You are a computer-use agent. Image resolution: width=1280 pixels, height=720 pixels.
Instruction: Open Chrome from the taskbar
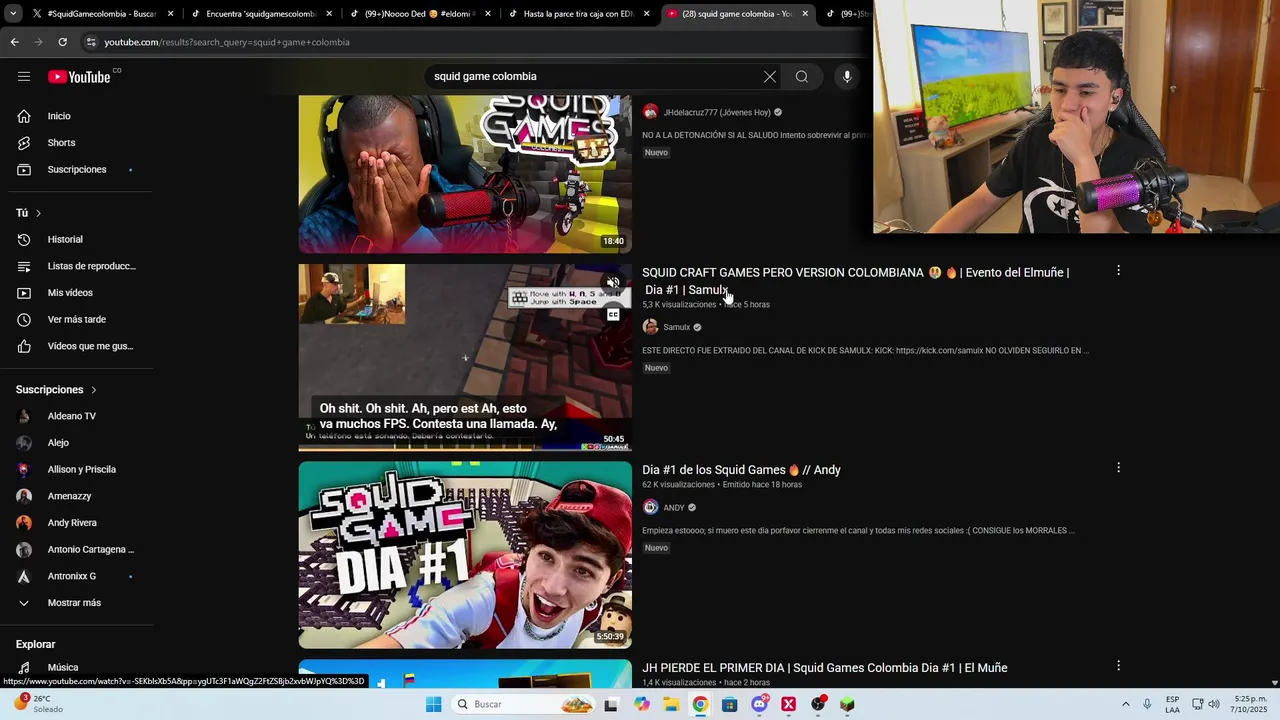pos(700,704)
